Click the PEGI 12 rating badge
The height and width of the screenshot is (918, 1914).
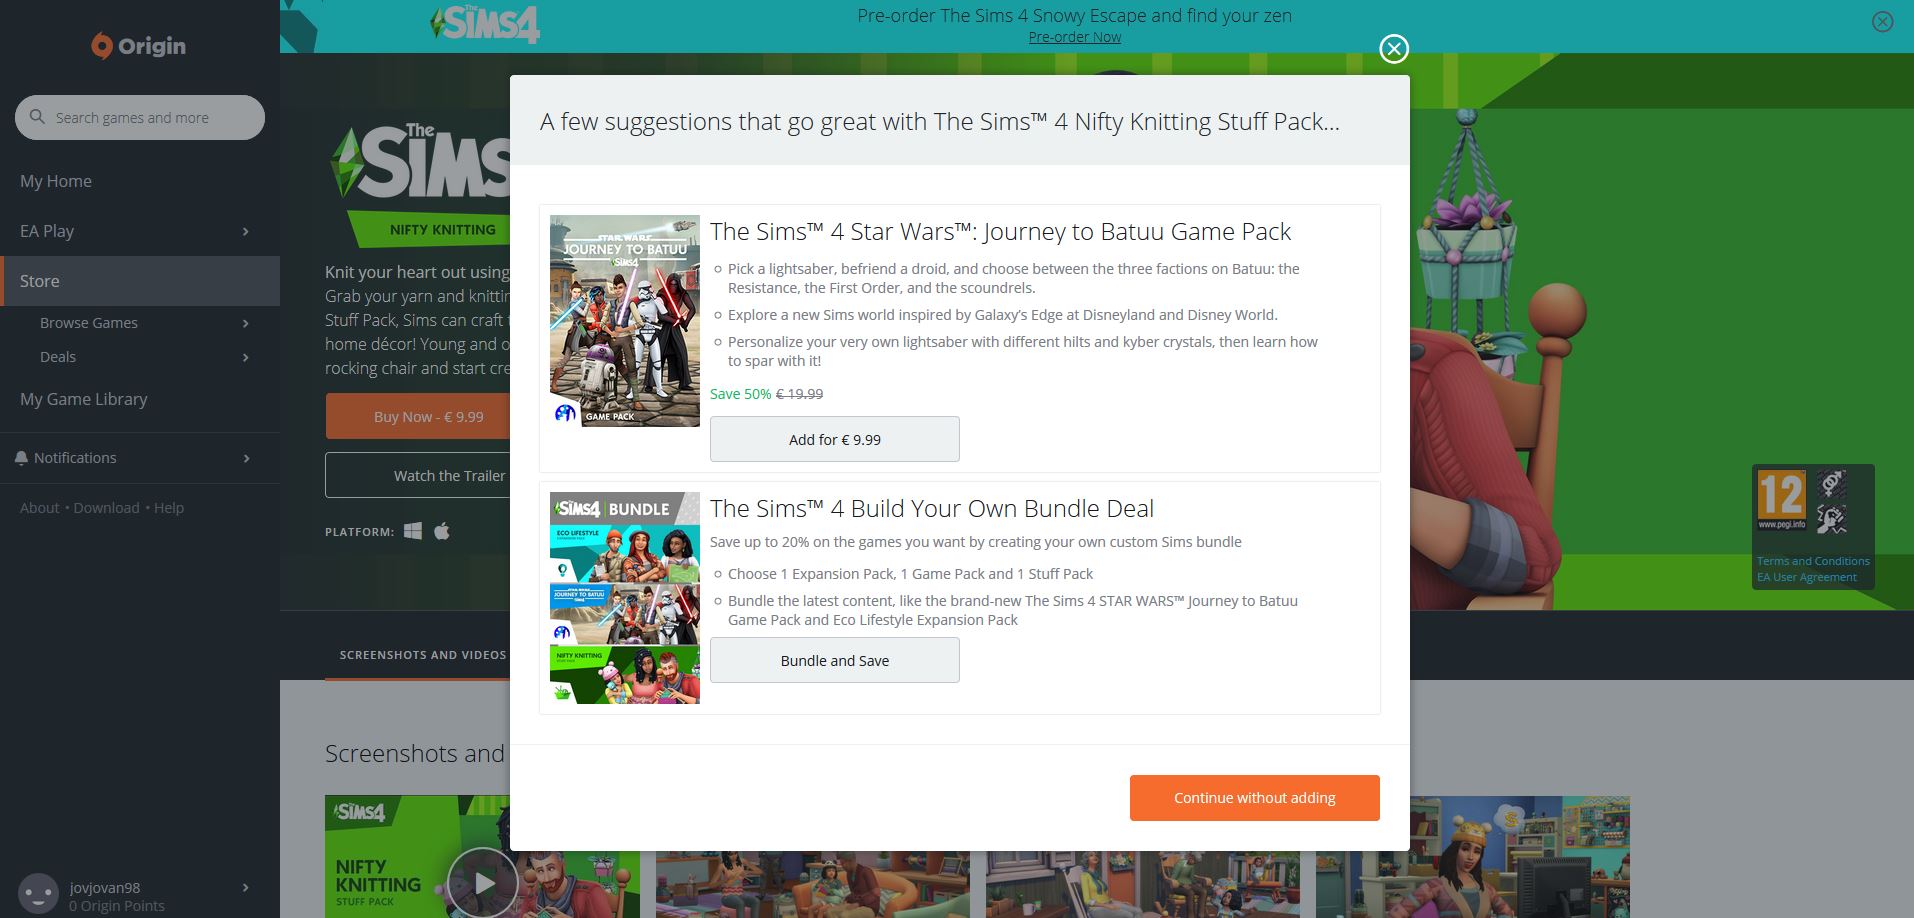click(1782, 499)
